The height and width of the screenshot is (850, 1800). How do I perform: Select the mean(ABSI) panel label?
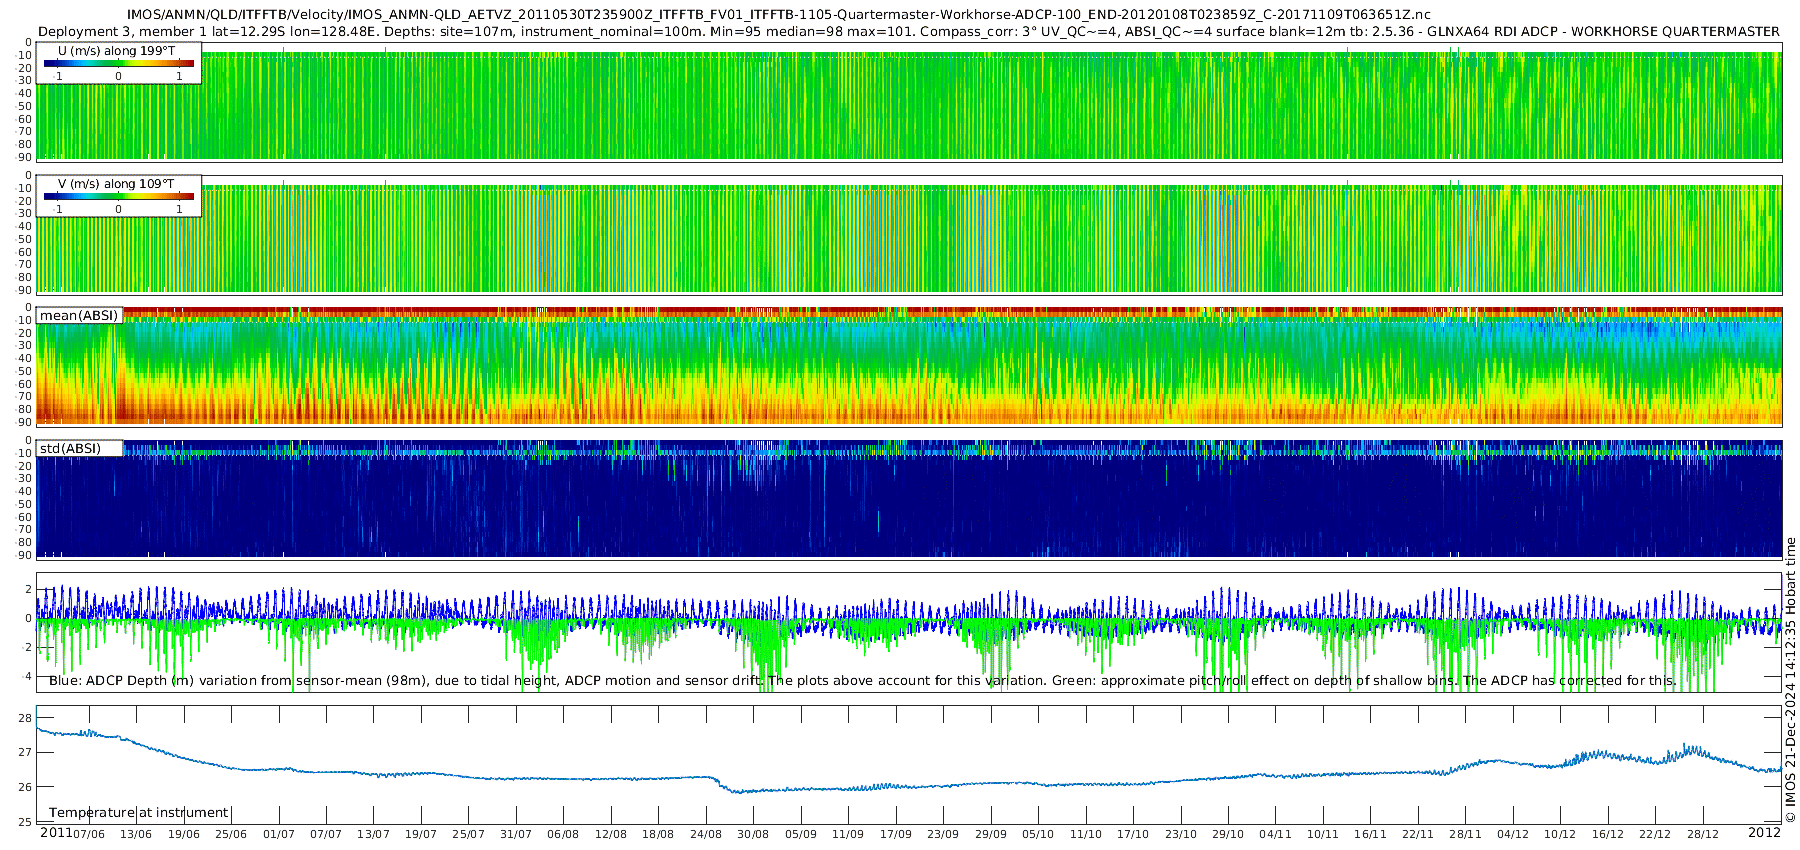tap(79, 316)
